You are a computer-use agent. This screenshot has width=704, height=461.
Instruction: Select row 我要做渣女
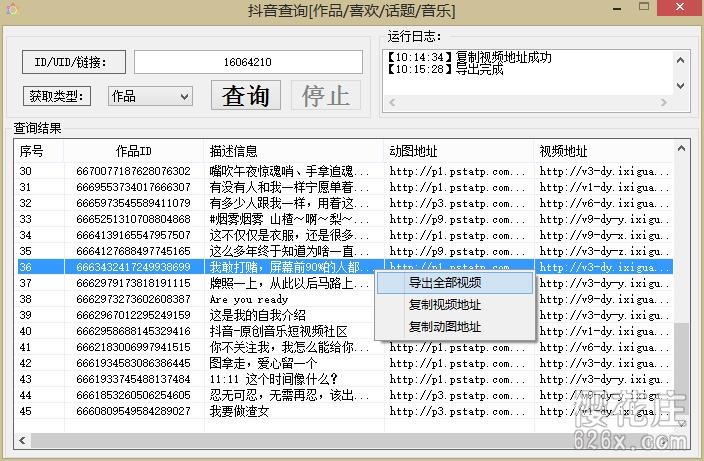pos(345,411)
